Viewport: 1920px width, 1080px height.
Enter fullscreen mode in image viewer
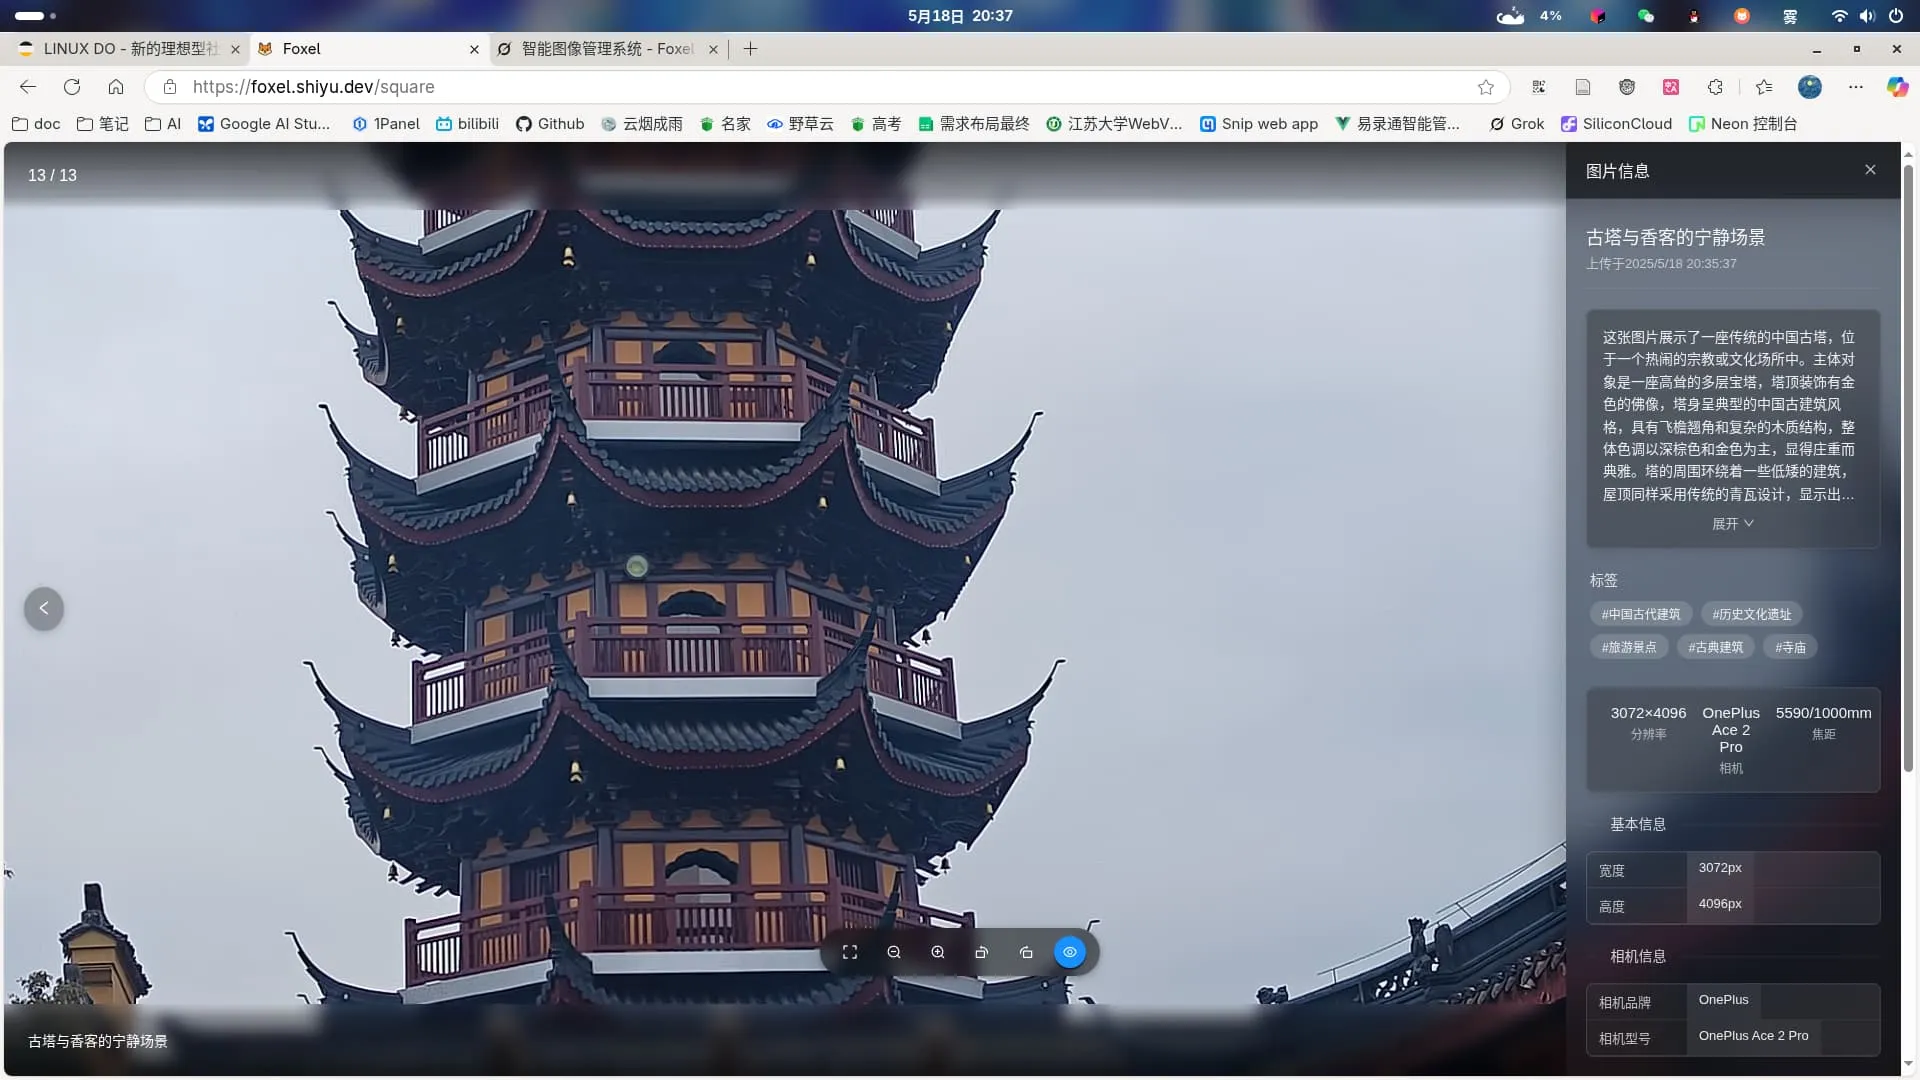[x=850, y=952]
